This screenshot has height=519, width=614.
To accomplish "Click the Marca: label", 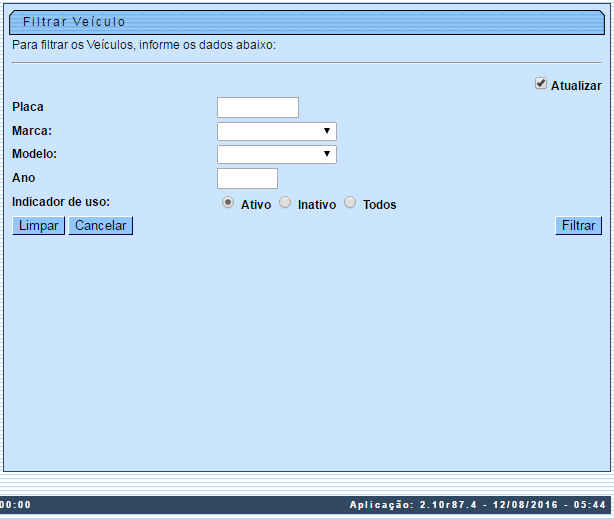I will pyautogui.click(x=32, y=131).
